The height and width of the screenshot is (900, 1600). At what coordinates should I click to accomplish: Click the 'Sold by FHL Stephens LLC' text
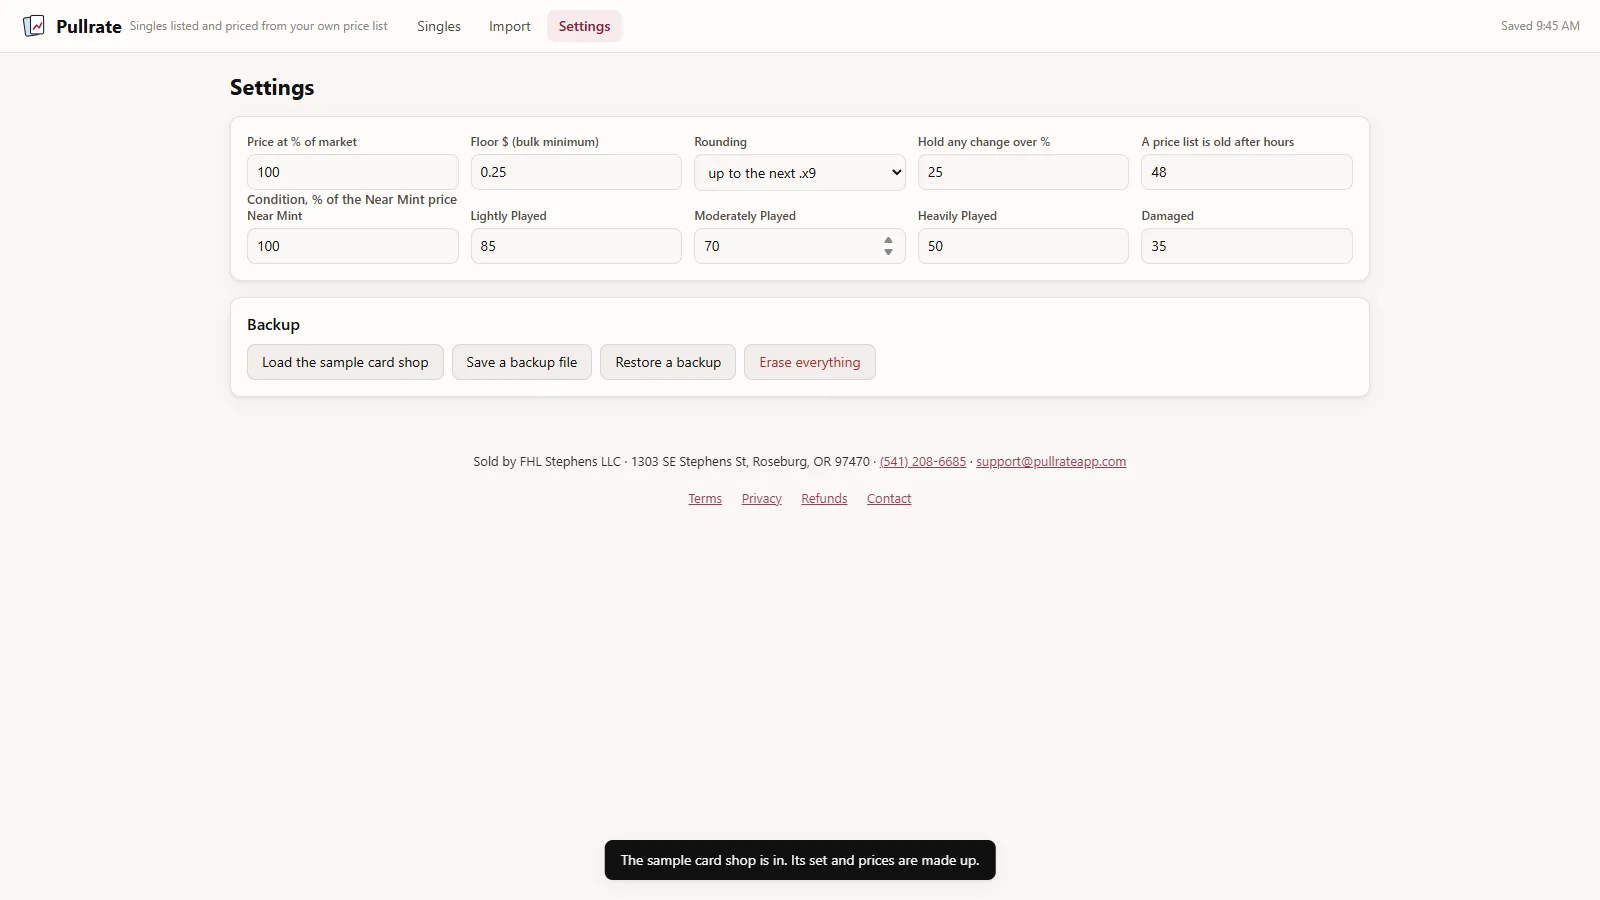click(547, 461)
